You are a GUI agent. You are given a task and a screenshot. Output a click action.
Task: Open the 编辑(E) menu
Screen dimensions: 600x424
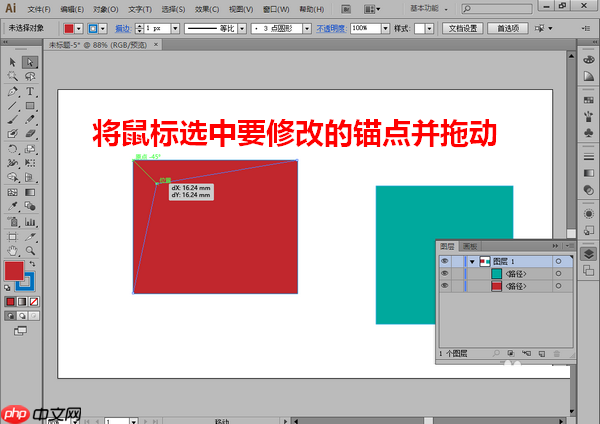coord(72,9)
